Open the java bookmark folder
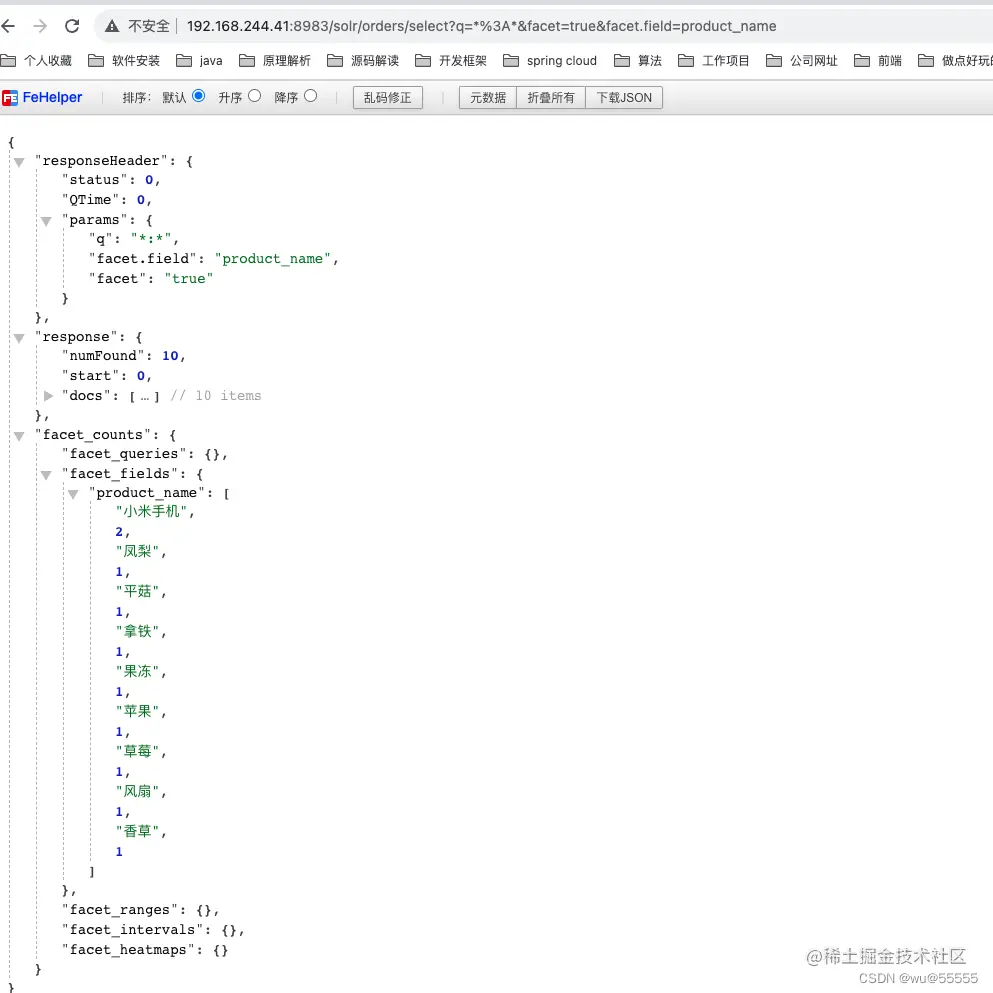This screenshot has height=993, width=993. [x=199, y=61]
